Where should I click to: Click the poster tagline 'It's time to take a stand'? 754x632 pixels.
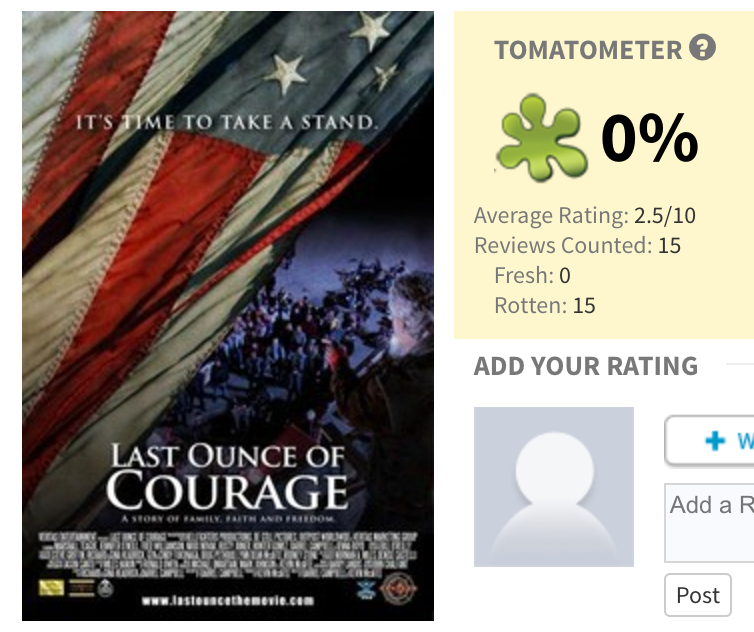point(229,123)
